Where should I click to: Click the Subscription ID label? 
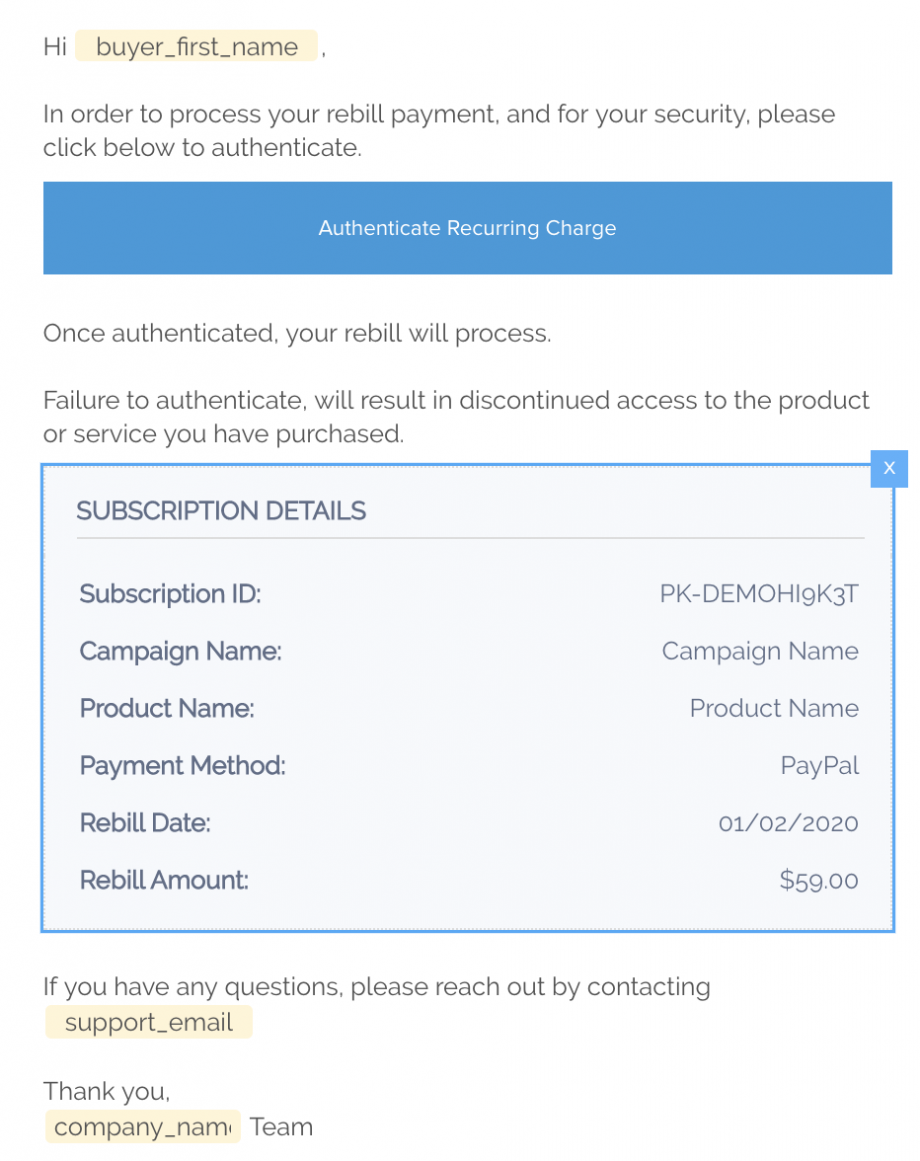click(170, 594)
